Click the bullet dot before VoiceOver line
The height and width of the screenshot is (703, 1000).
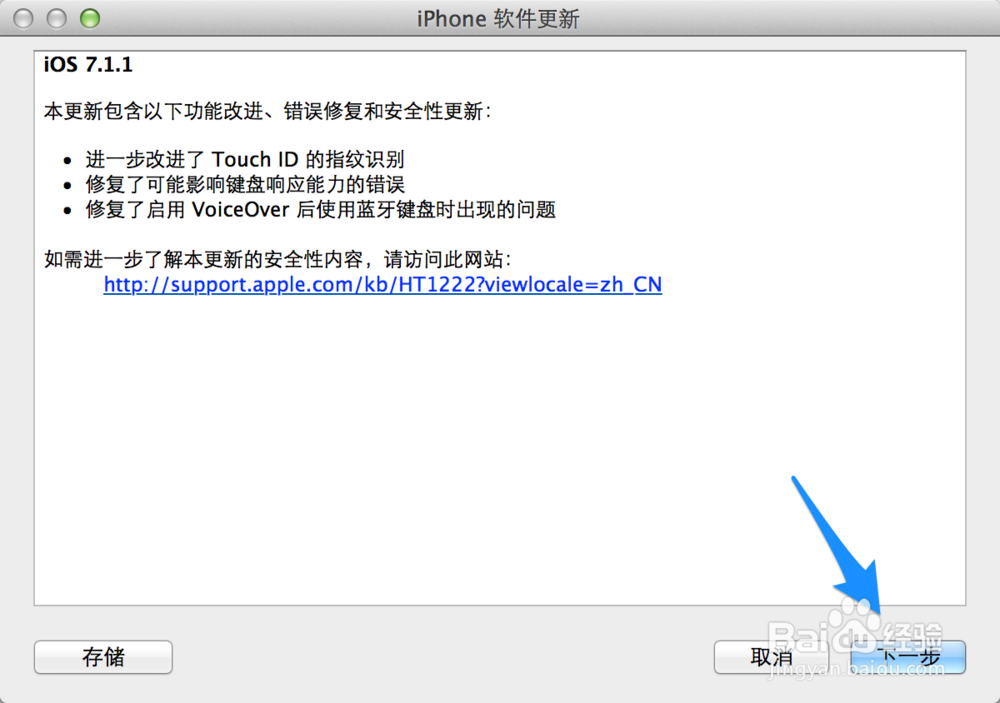pos(68,211)
